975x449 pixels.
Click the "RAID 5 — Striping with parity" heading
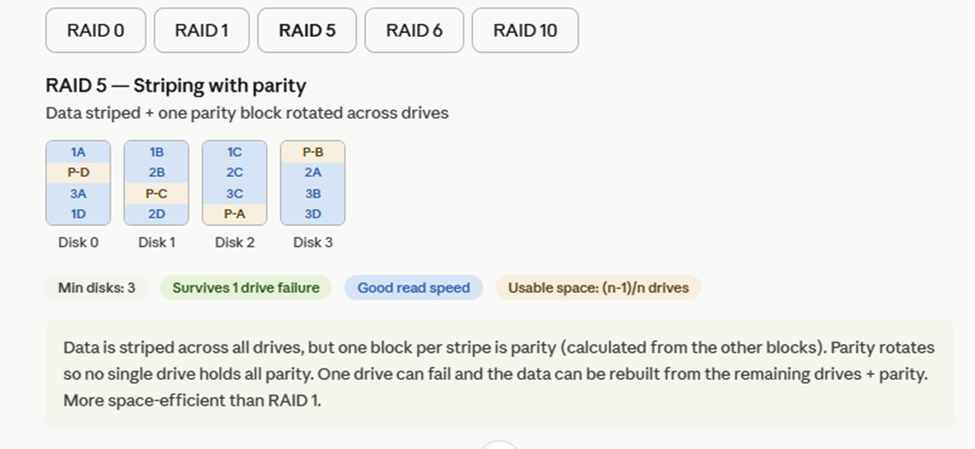176,86
